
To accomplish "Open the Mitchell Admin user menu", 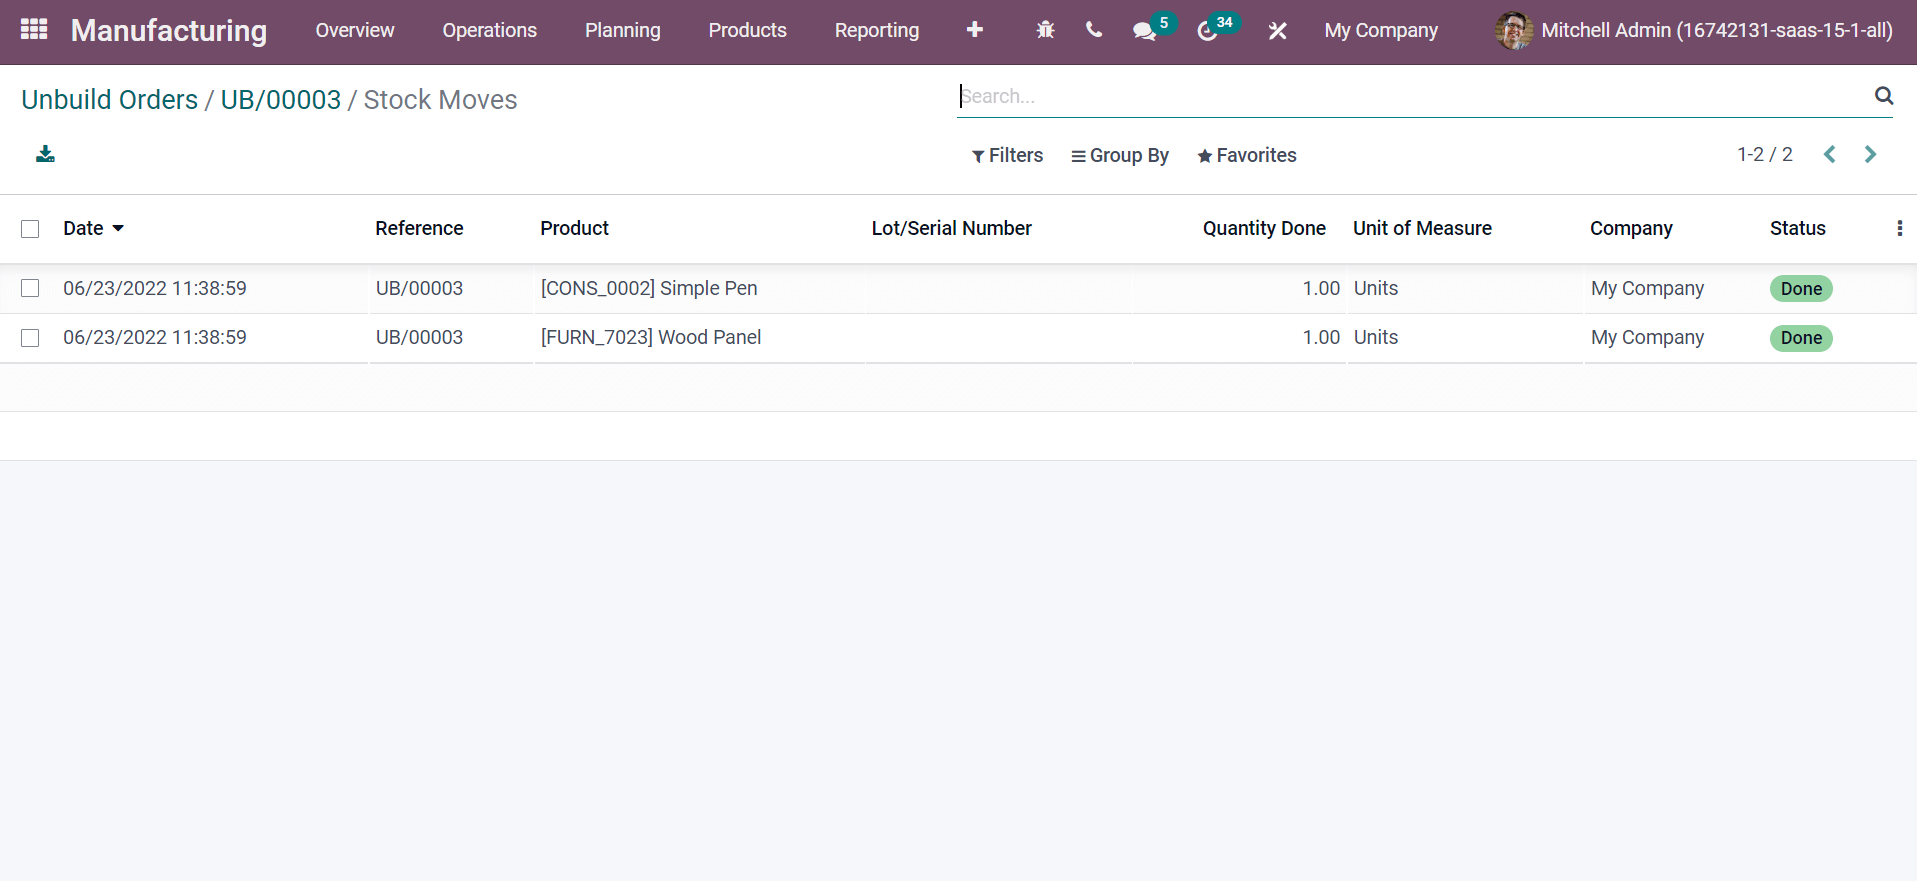I will [x=1694, y=31].
